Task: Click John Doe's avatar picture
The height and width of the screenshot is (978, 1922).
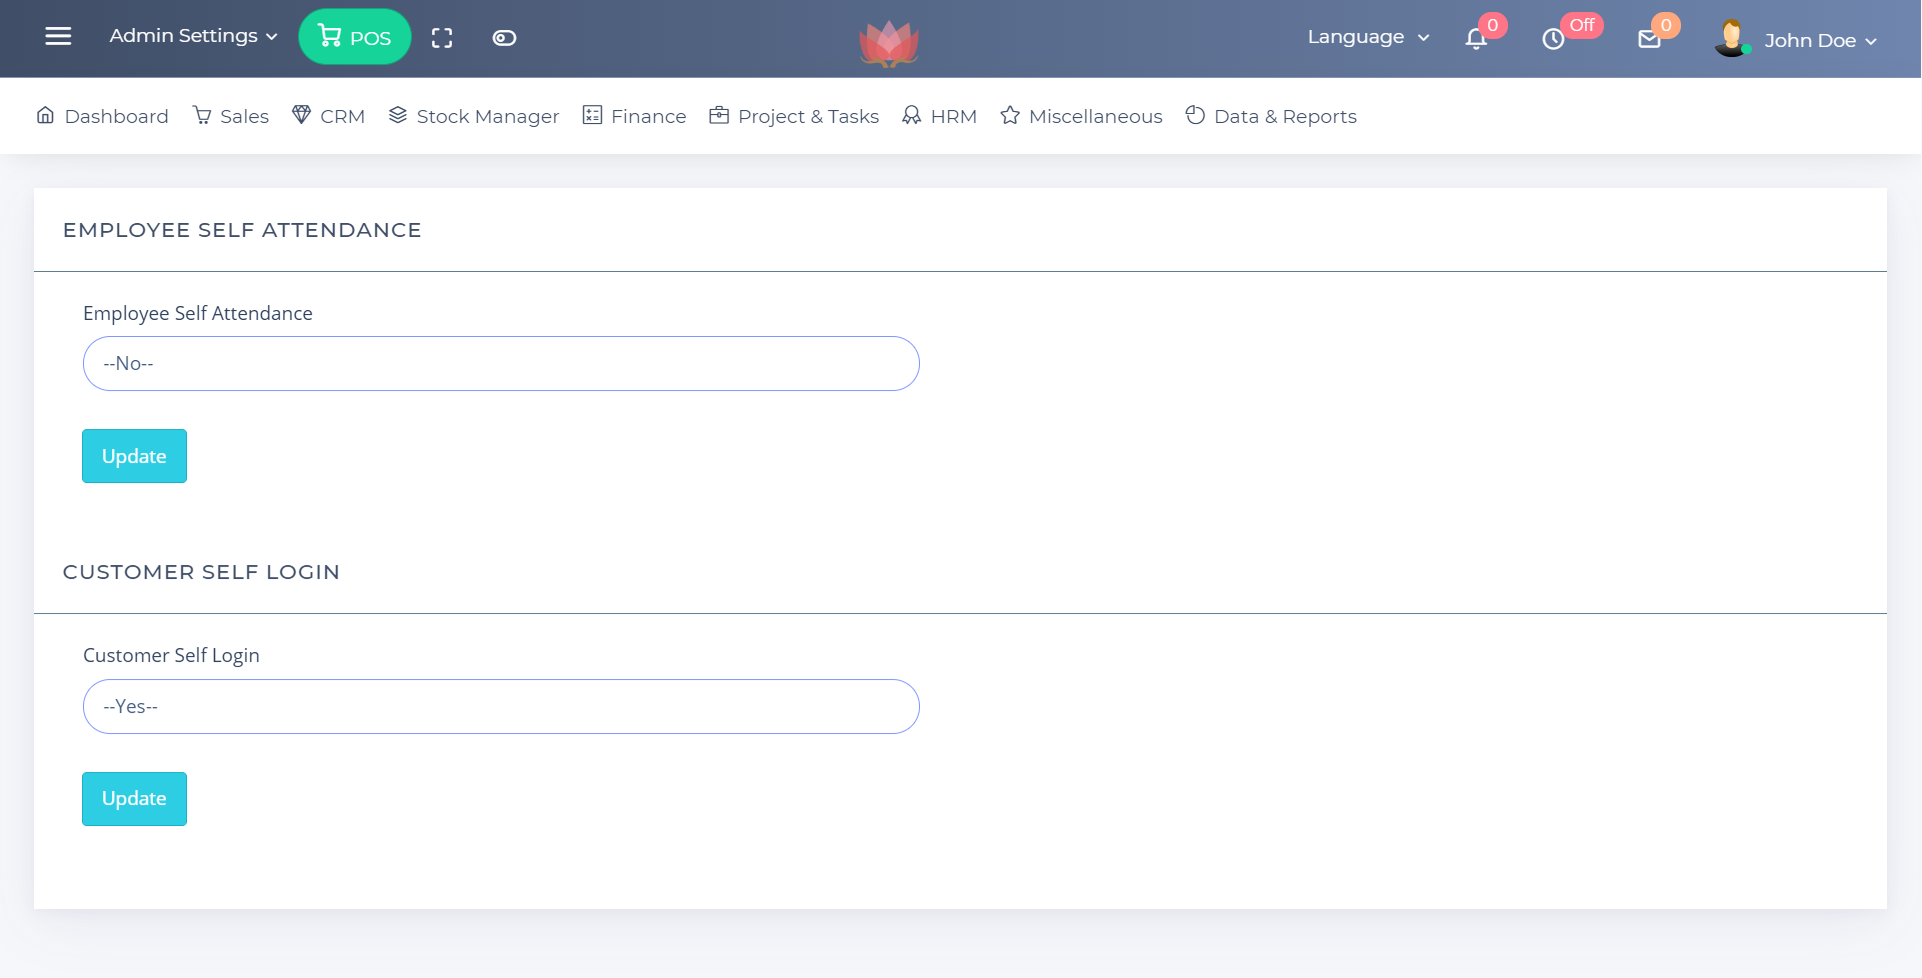Action: point(1731,39)
